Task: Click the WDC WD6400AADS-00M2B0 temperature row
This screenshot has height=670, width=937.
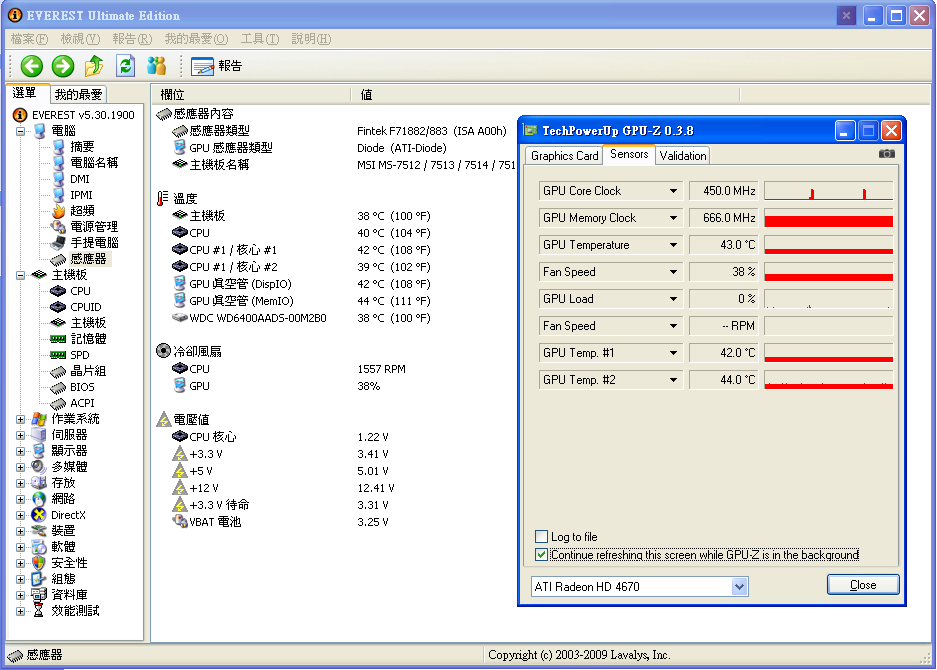Action: coord(301,318)
